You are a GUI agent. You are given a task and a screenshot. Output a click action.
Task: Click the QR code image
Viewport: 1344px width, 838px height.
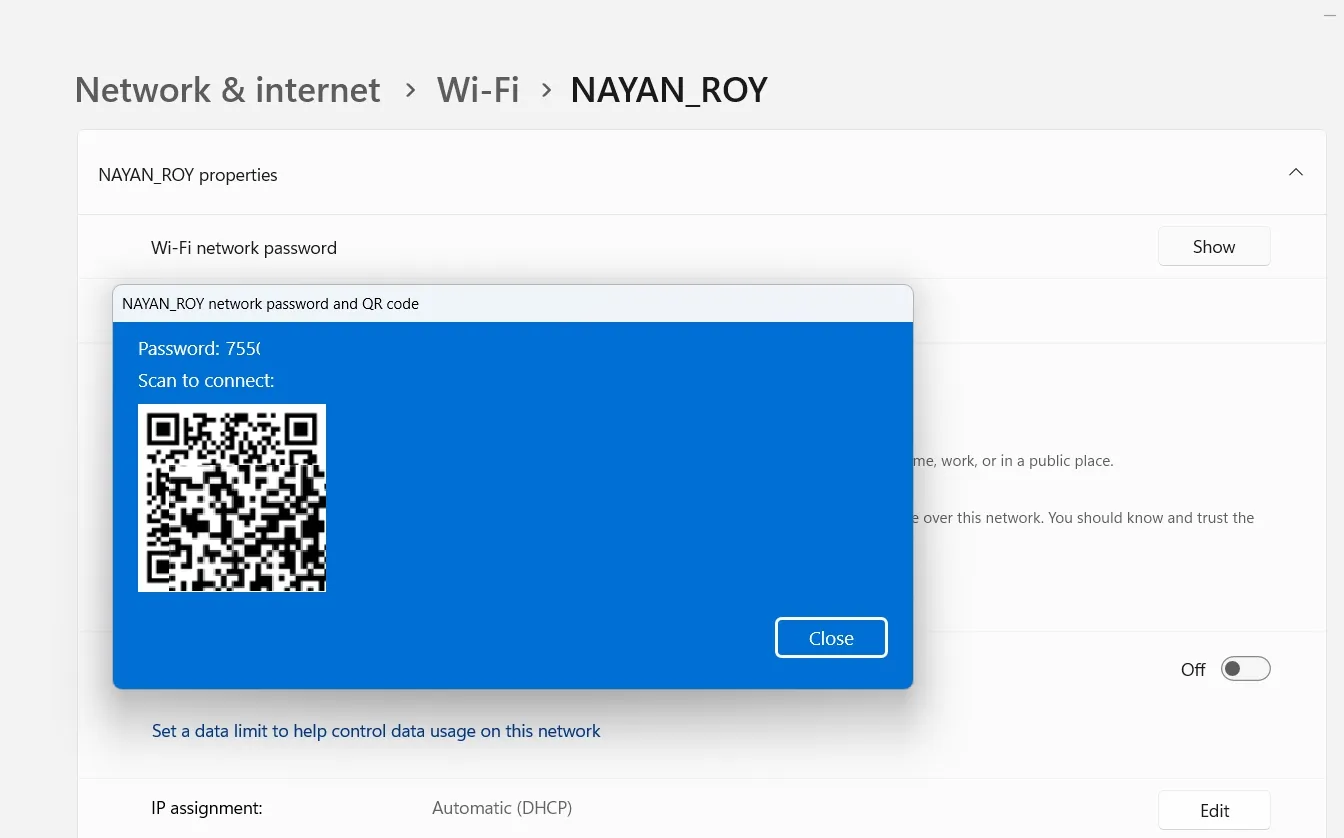pos(232,498)
